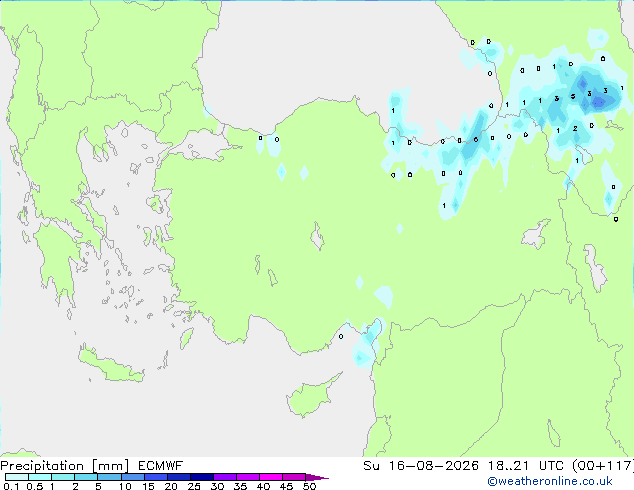Viewport: 634px width, 490px height.
Task: Pick the 10–15 mm legend swatch
Action: [132, 477]
